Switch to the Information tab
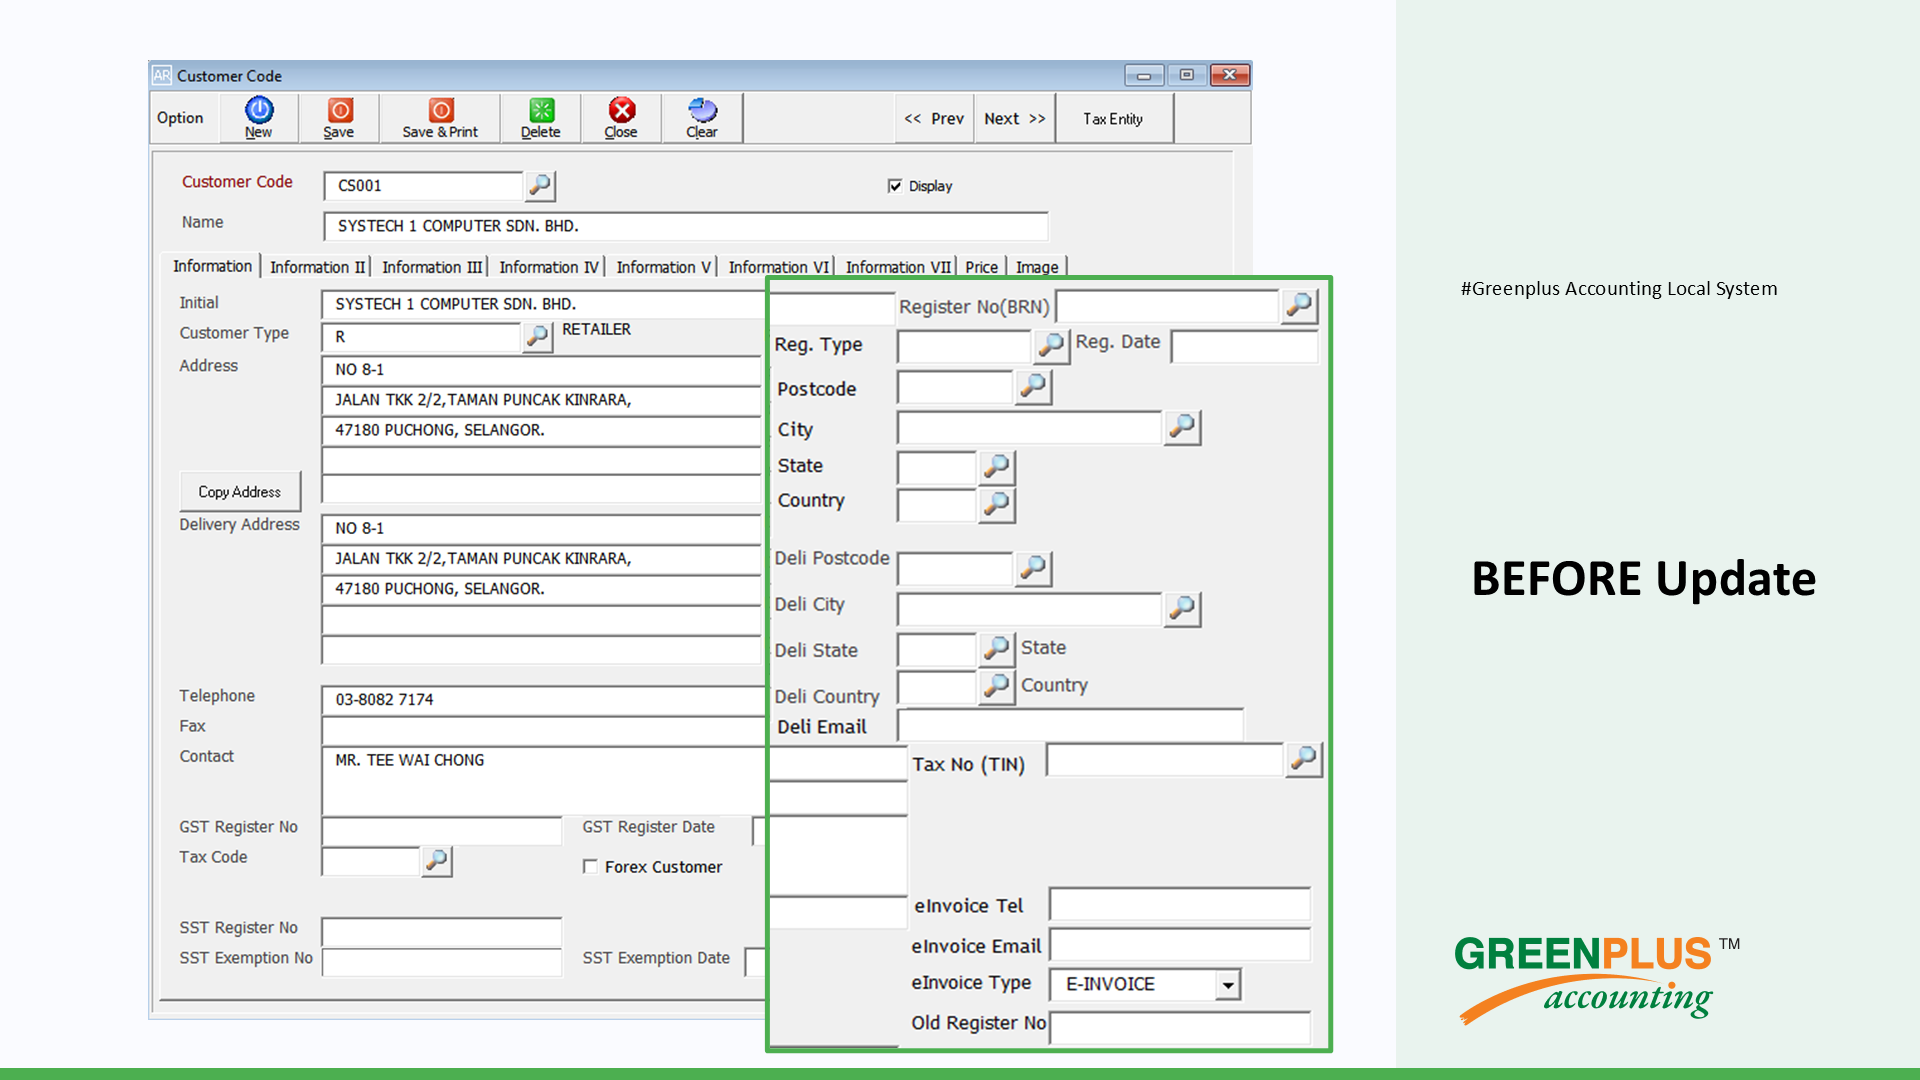The height and width of the screenshot is (1080, 1920). tap(212, 266)
